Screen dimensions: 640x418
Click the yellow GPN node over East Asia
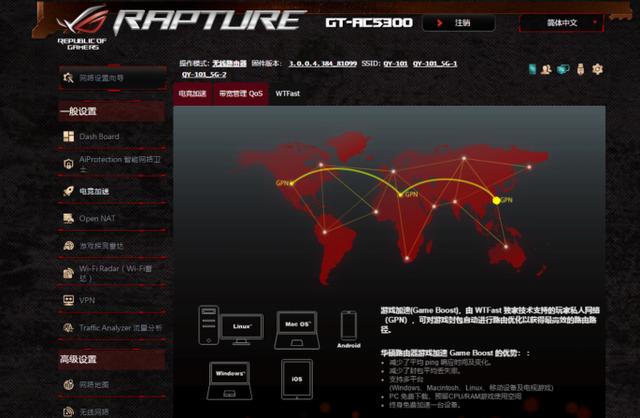[496, 200]
